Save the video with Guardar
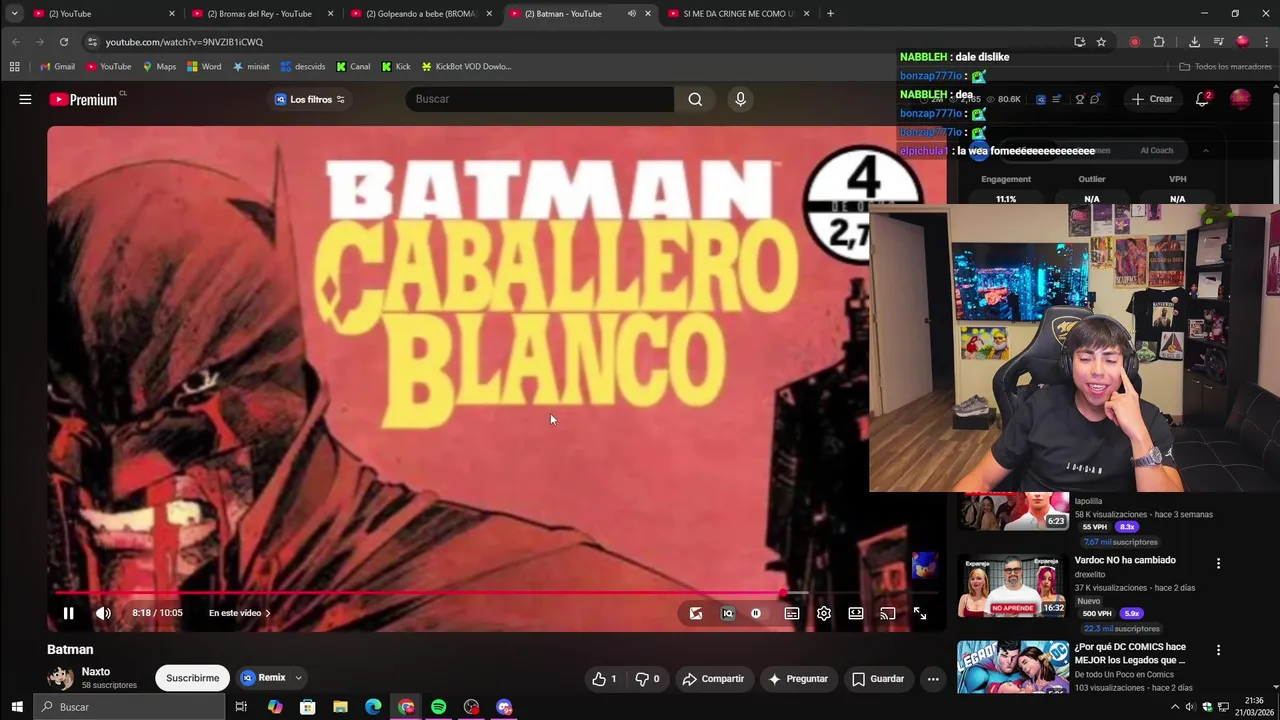 [x=878, y=679]
